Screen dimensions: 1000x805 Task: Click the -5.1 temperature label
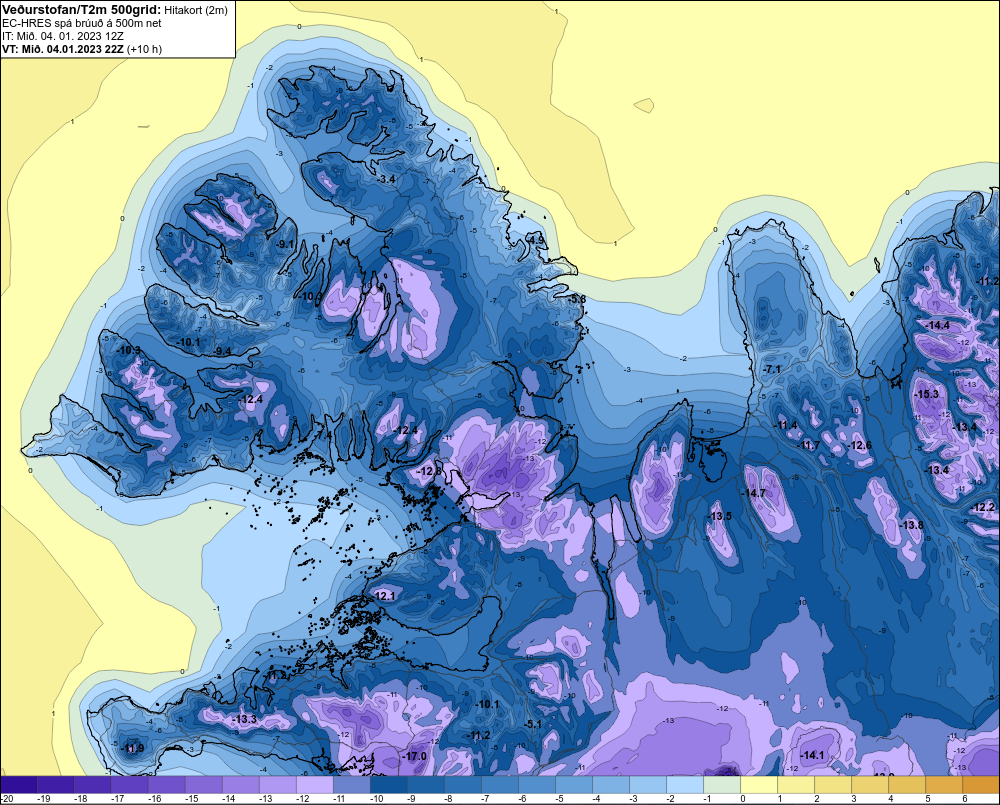tap(533, 724)
